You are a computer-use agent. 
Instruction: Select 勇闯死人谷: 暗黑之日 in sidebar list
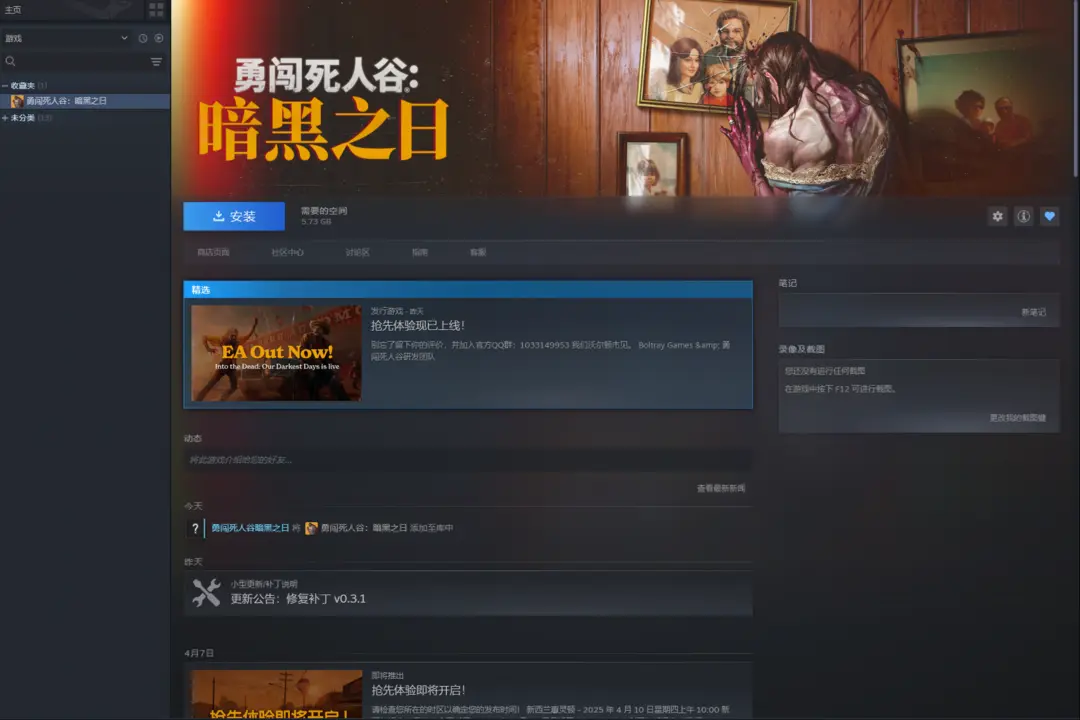[x=85, y=101]
